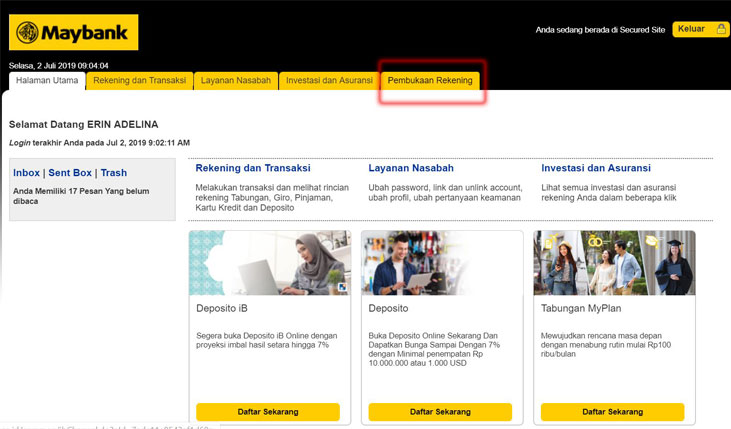Viewport: 731px width, 429px height.
Task: Click 'Segera buka Deposito iB Online' description
Action: [x=267, y=340]
